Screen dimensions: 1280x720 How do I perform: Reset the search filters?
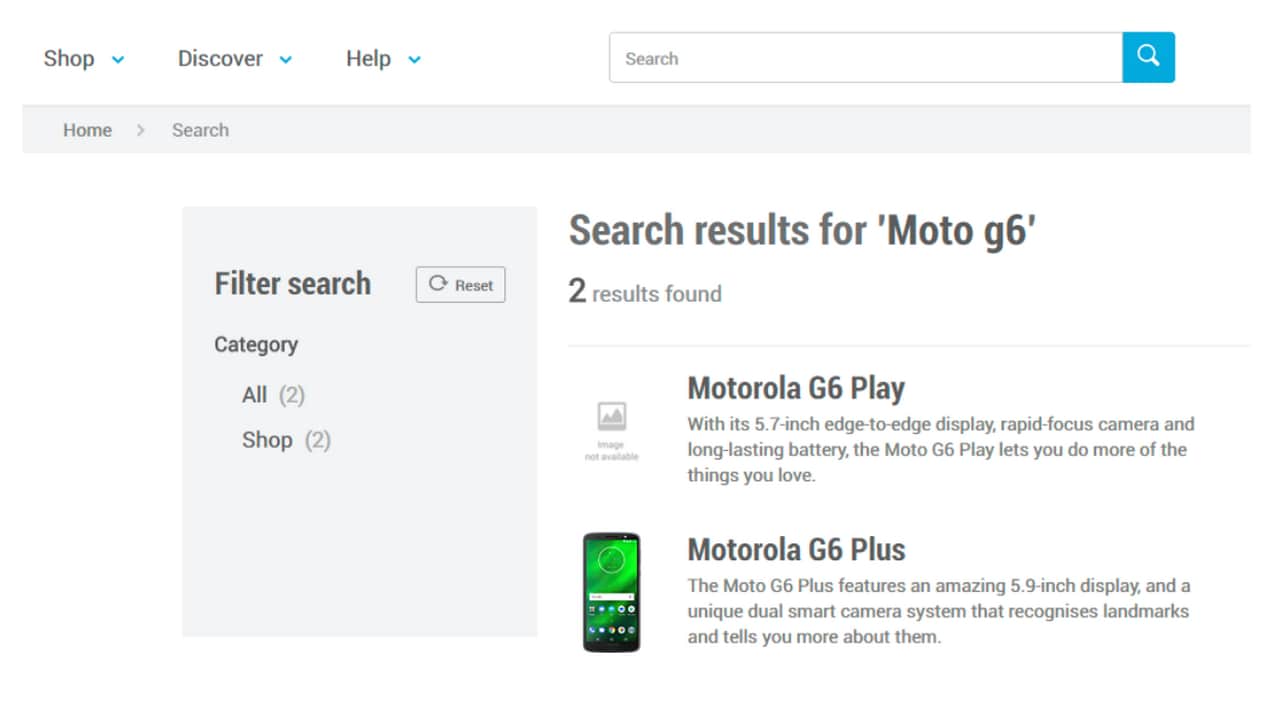461,285
